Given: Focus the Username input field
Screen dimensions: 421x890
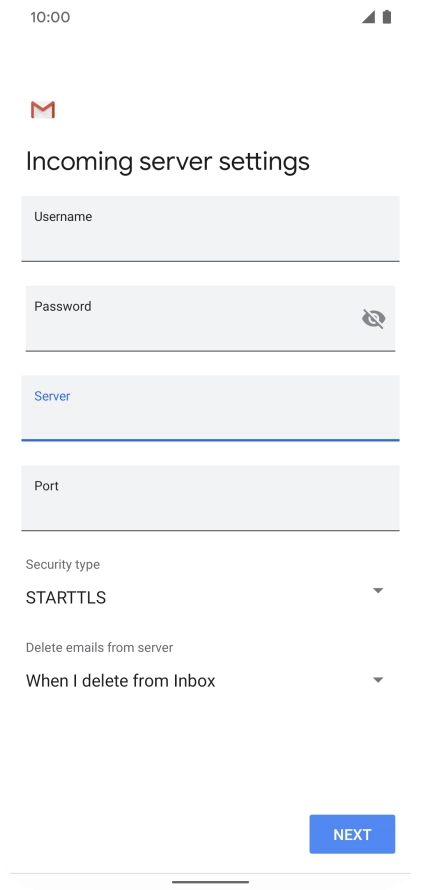Looking at the screenshot, I should (x=210, y=229).
